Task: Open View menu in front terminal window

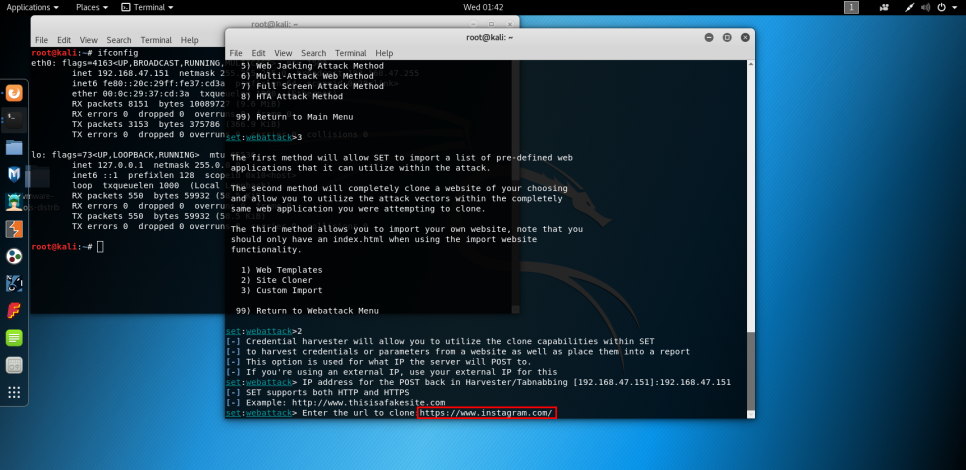Action: coord(283,53)
